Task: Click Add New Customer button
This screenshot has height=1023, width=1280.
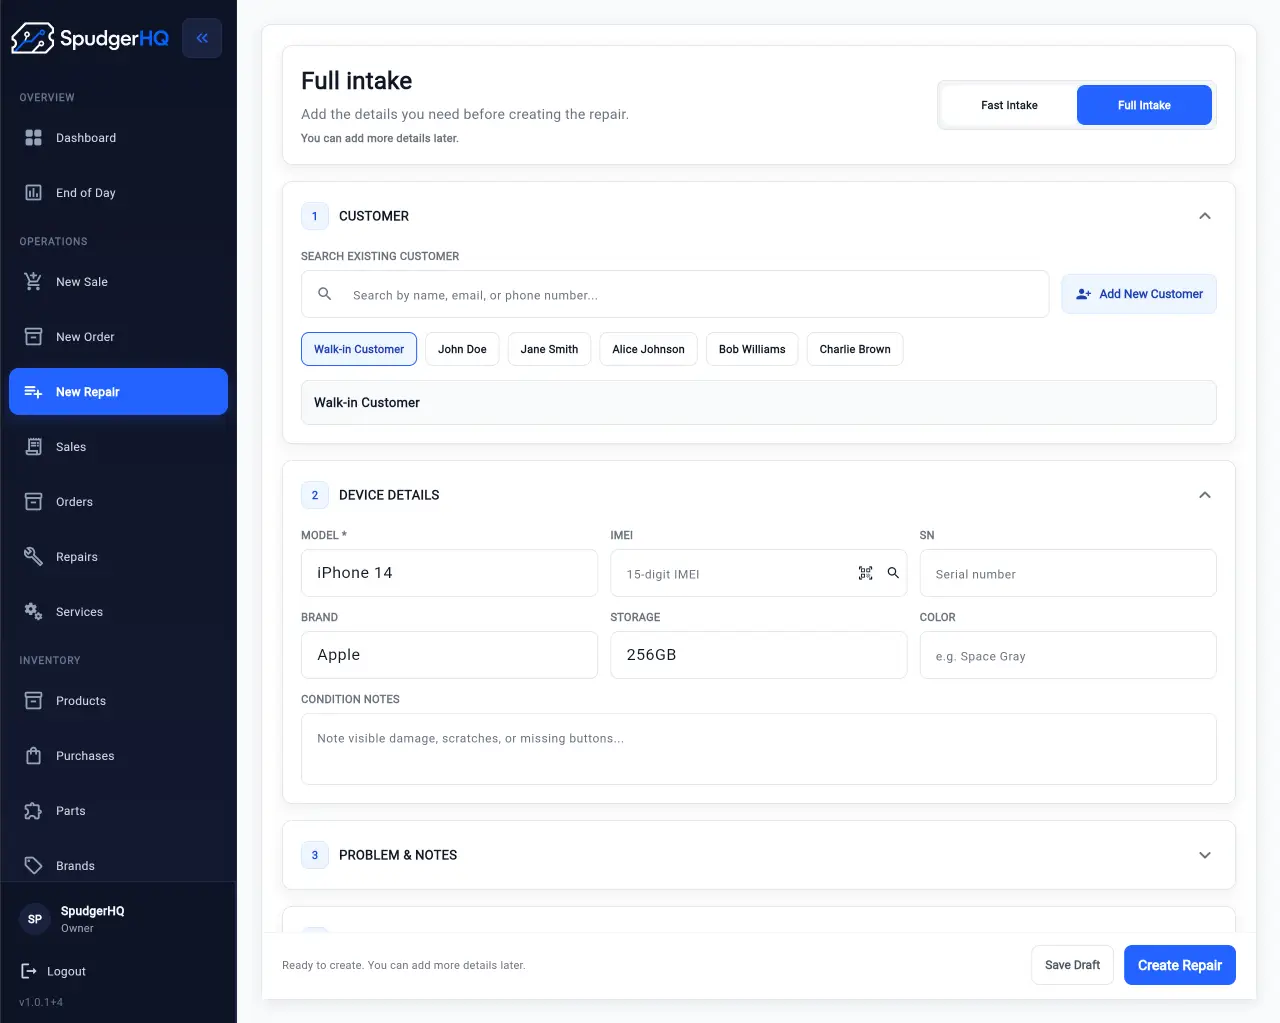Action: 1139,294
